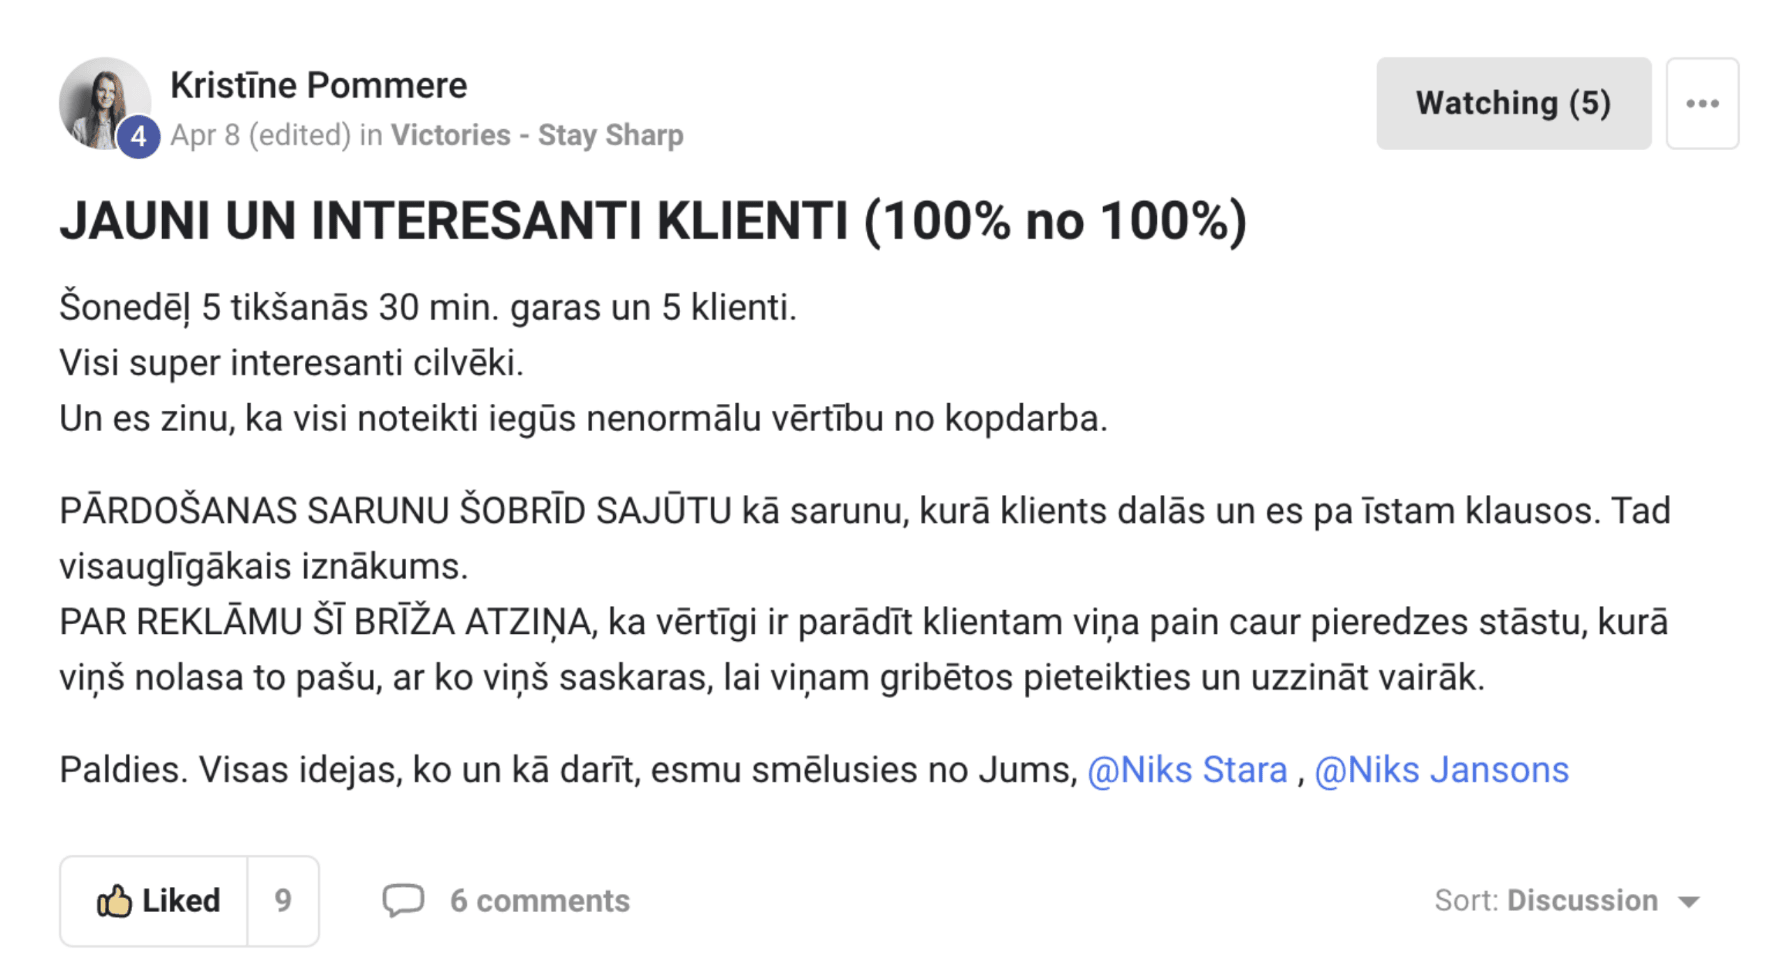Toggle the Liked button off
Image resolution: width=1790 pixels, height=970 pixels.
point(154,901)
